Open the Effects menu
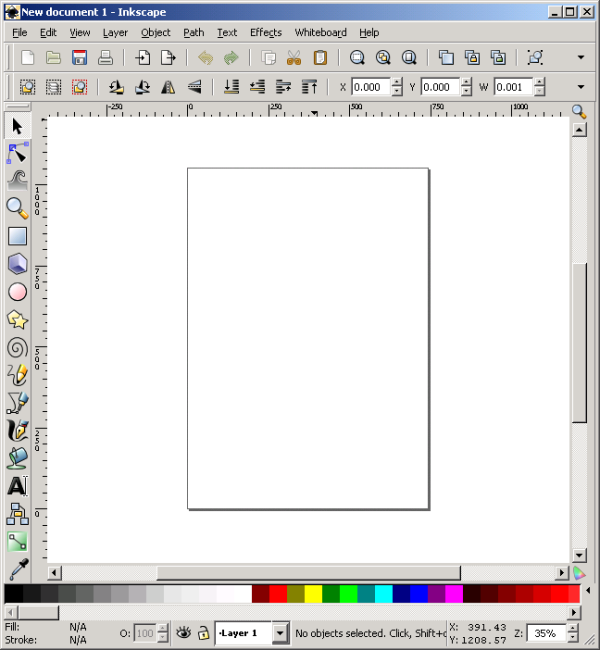This screenshot has width=600, height=650. tap(266, 32)
